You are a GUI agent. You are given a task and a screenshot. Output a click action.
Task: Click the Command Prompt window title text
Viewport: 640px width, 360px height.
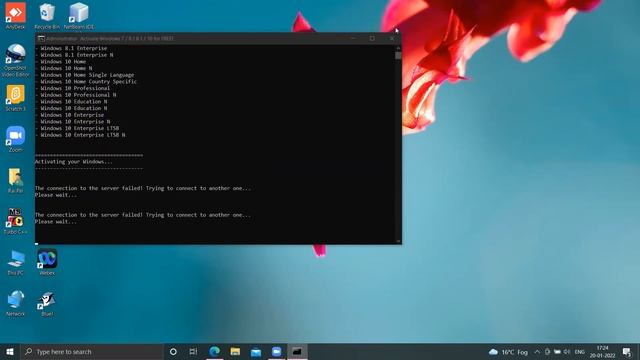point(110,38)
